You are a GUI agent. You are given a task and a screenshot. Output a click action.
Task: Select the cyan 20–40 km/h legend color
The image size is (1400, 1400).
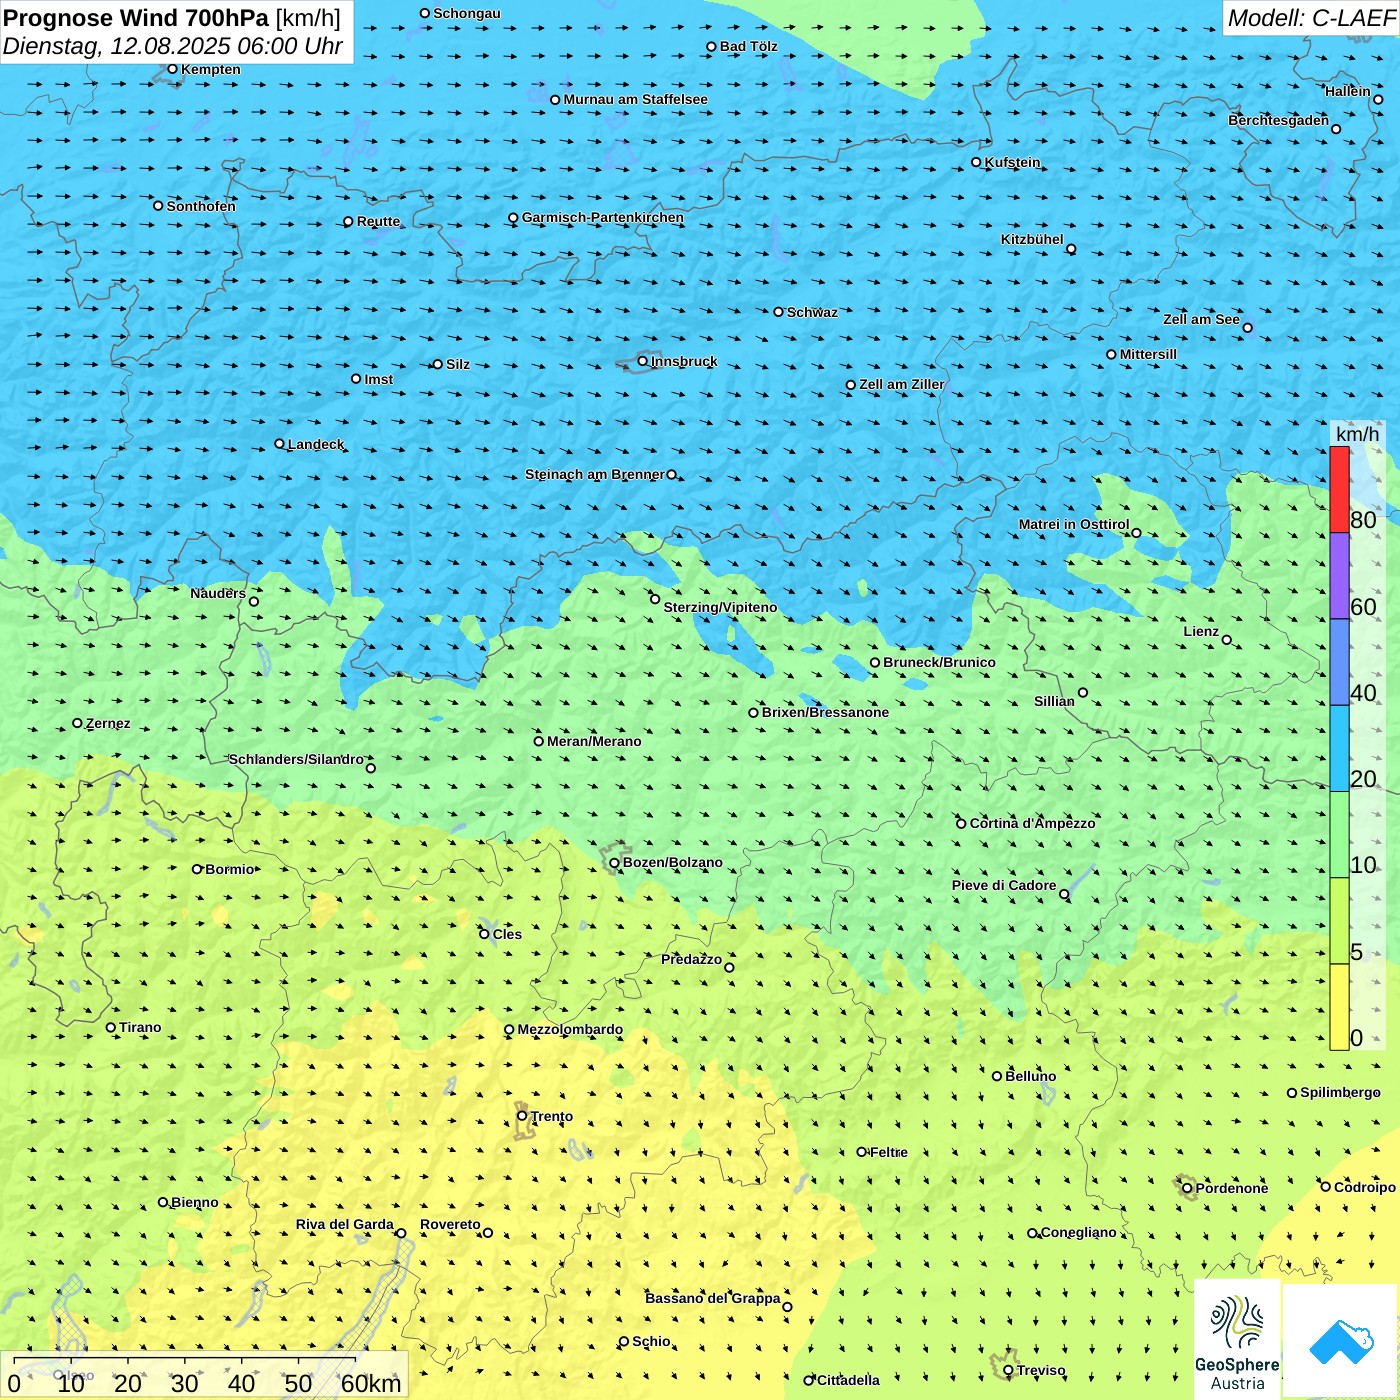coord(1339,749)
